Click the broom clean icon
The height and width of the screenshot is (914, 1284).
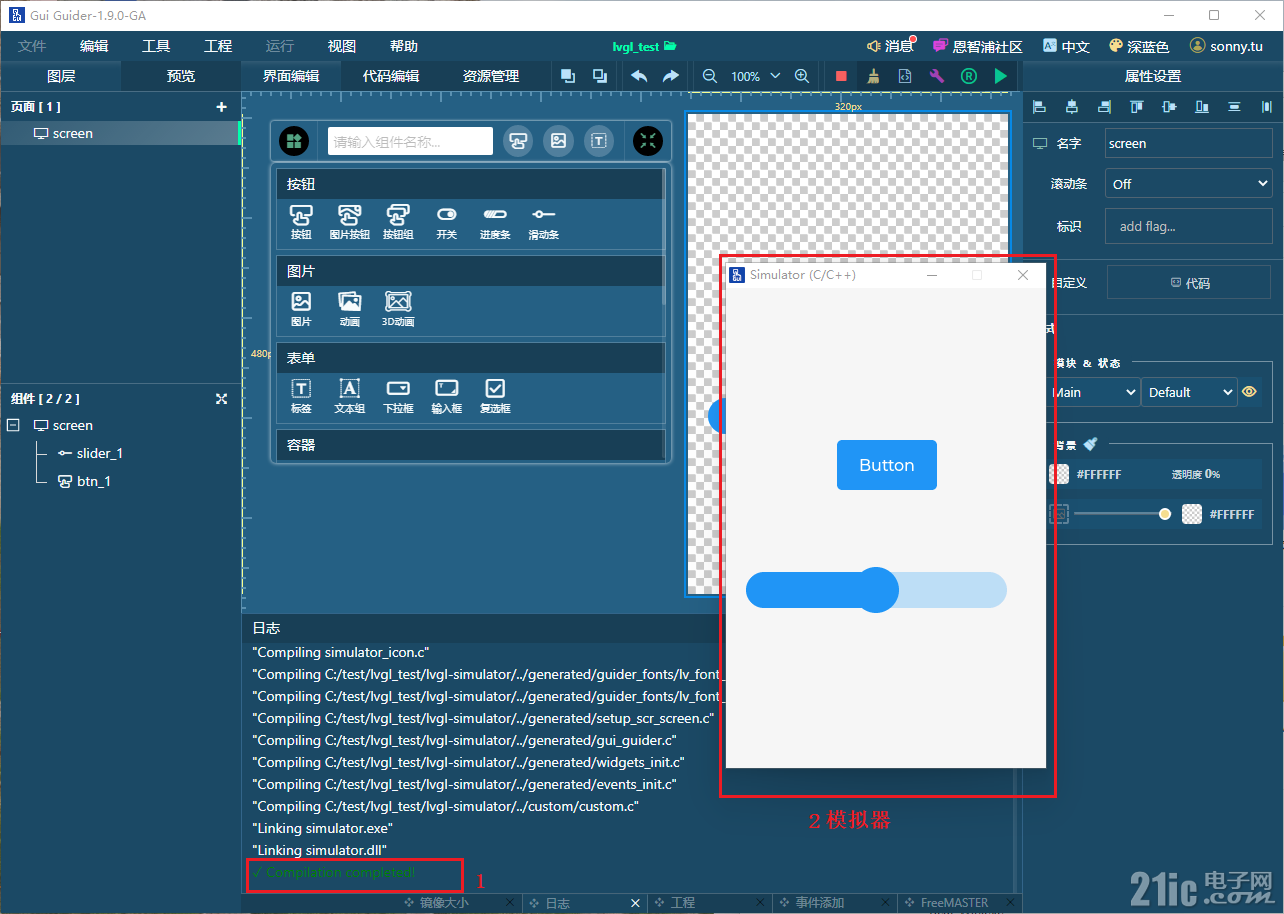tap(873, 76)
